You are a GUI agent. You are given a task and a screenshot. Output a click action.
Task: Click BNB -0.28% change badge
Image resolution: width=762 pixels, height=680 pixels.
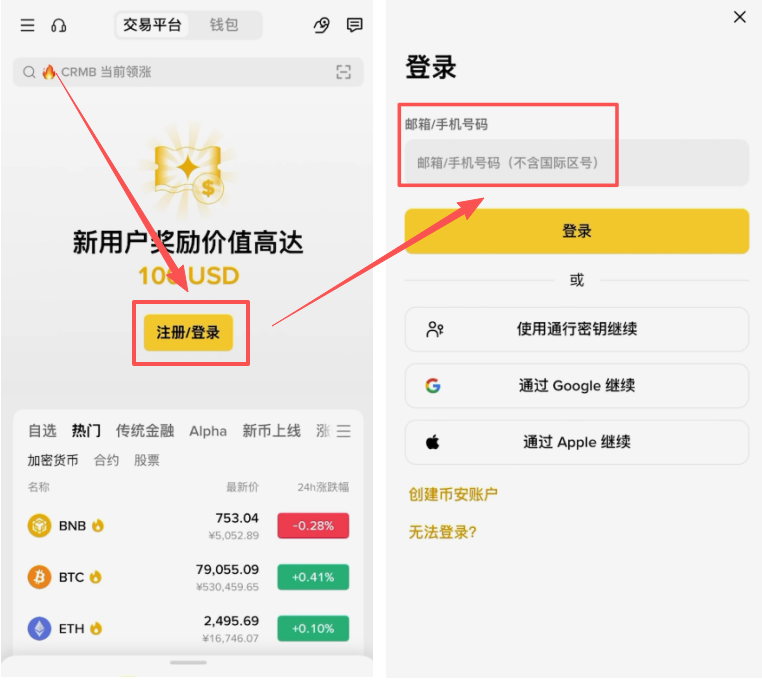[x=313, y=526]
